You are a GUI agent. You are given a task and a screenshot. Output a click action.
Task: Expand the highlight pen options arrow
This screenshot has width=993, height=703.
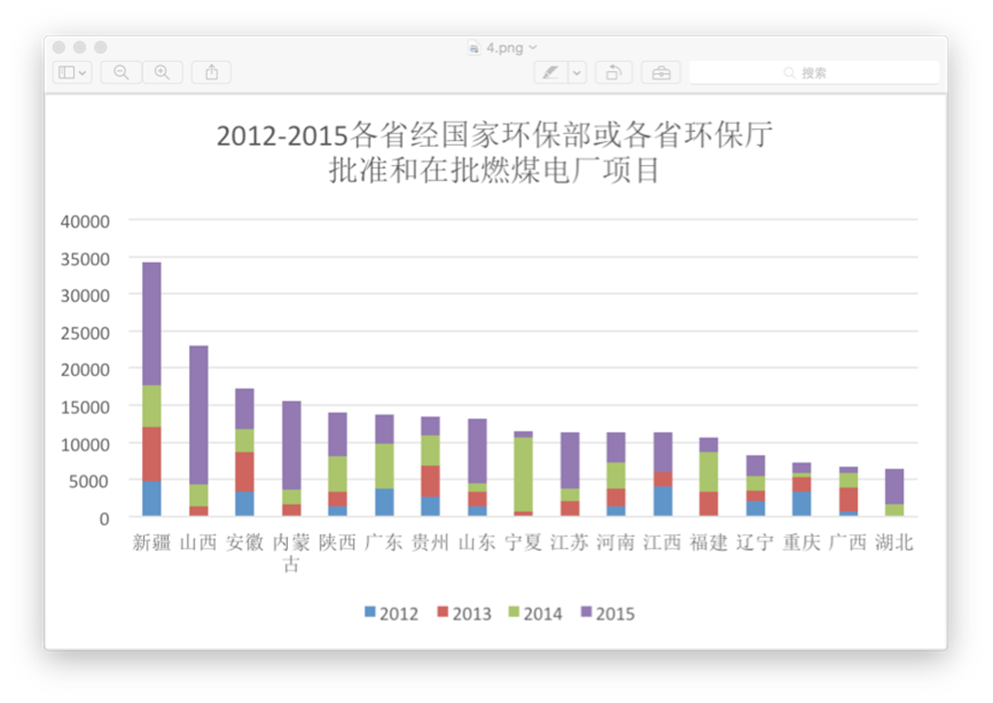click(x=577, y=73)
